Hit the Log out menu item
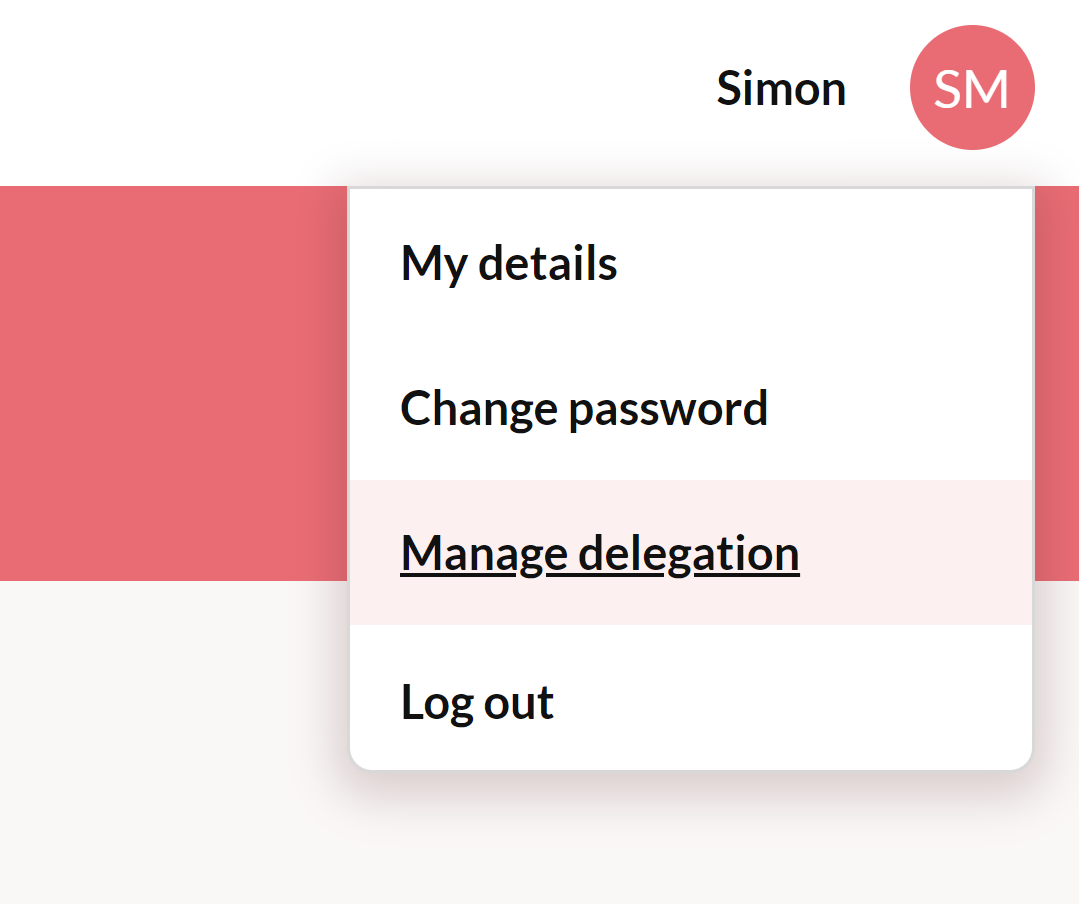This screenshot has height=904, width=1079. (477, 702)
